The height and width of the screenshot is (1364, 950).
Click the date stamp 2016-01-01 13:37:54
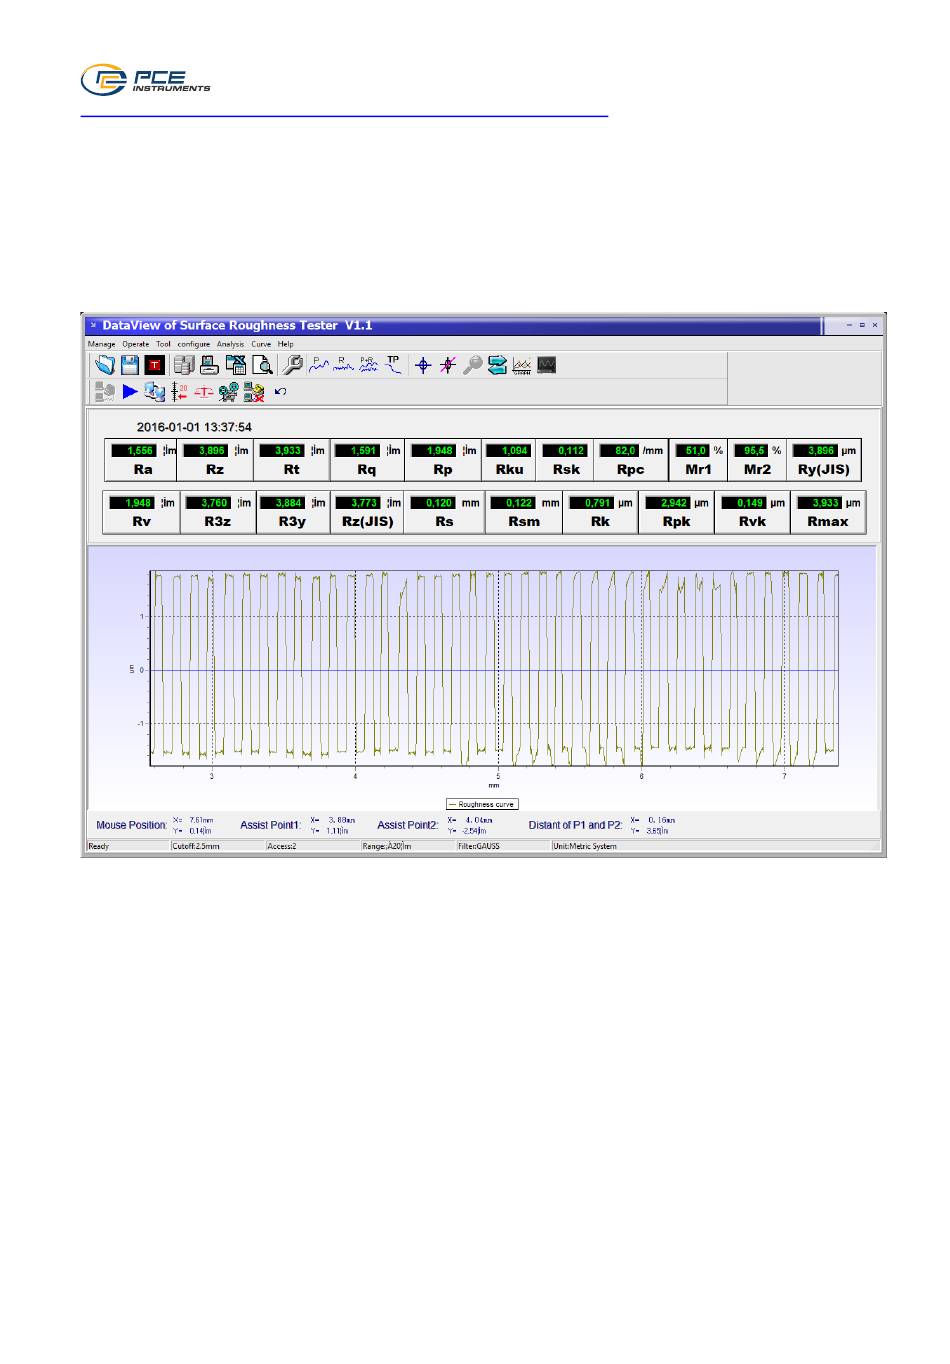(194, 427)
